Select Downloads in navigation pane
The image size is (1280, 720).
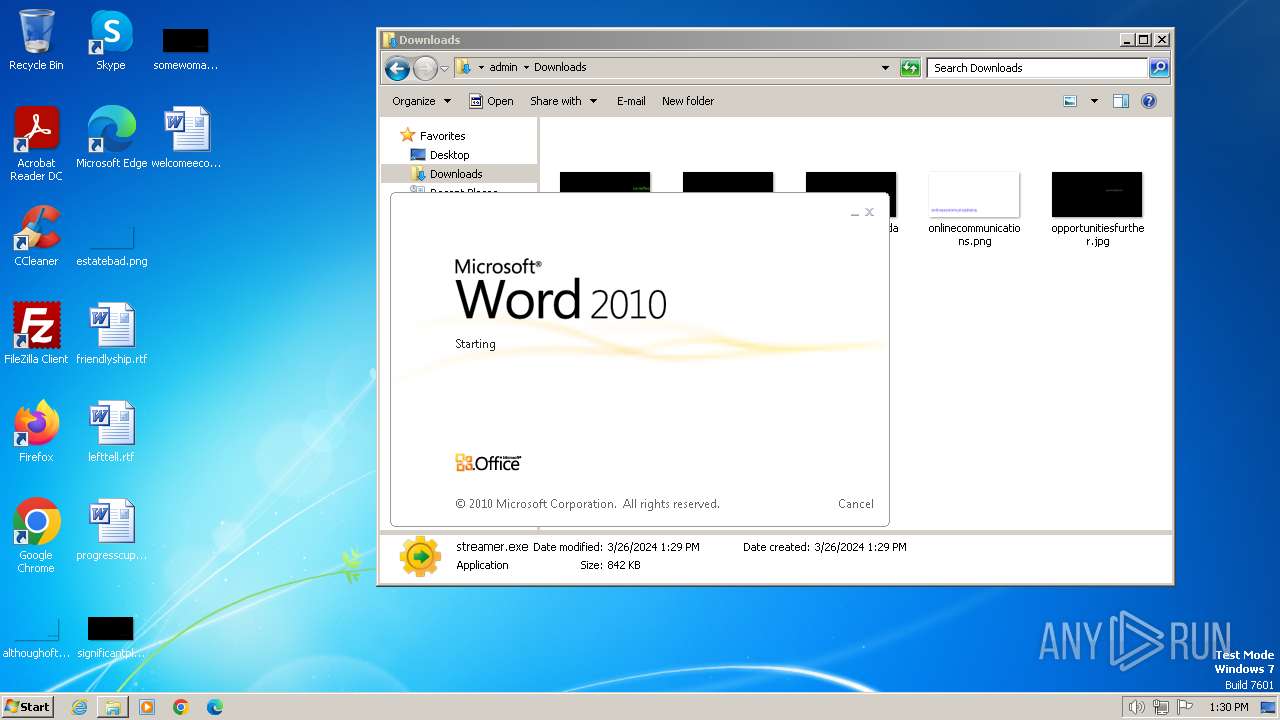point(456,174)
